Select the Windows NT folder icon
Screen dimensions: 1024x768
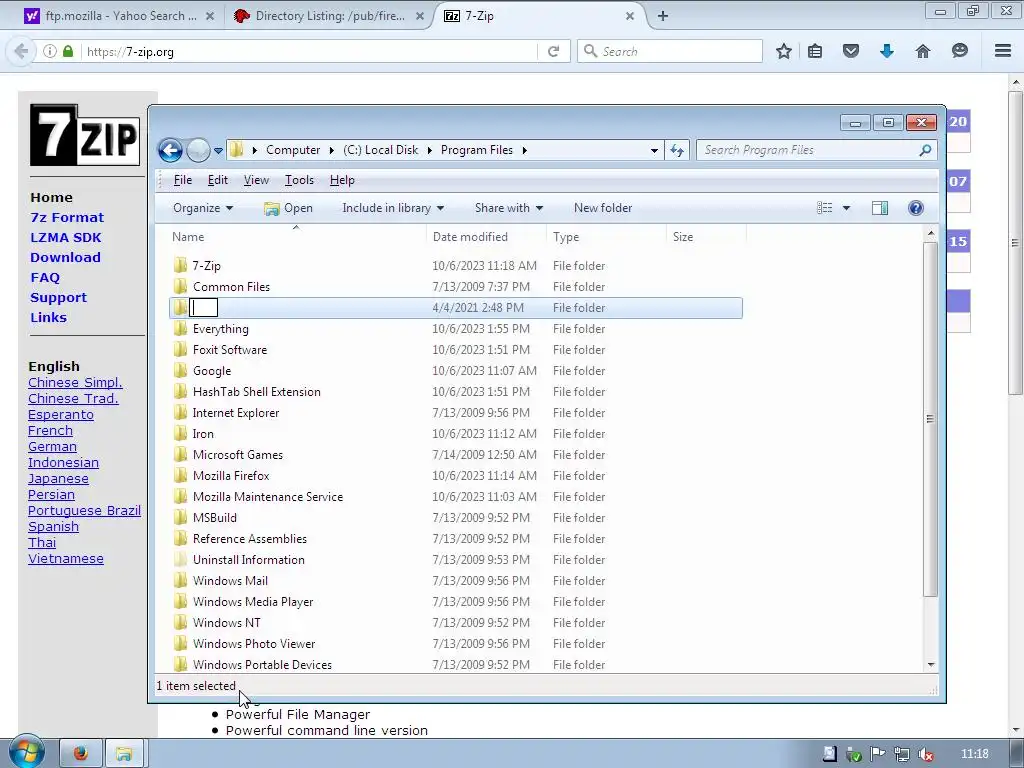click(x=181, y=622)
